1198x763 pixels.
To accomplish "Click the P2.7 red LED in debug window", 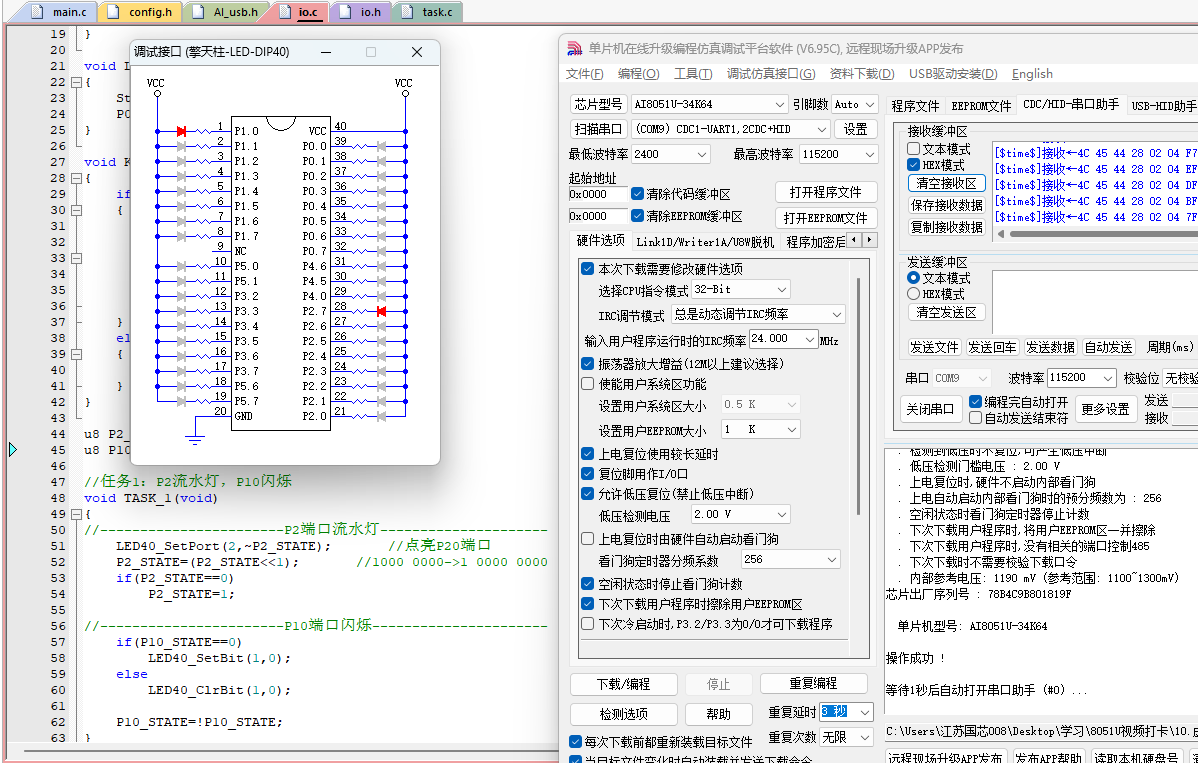I will [x=380, y=311].
